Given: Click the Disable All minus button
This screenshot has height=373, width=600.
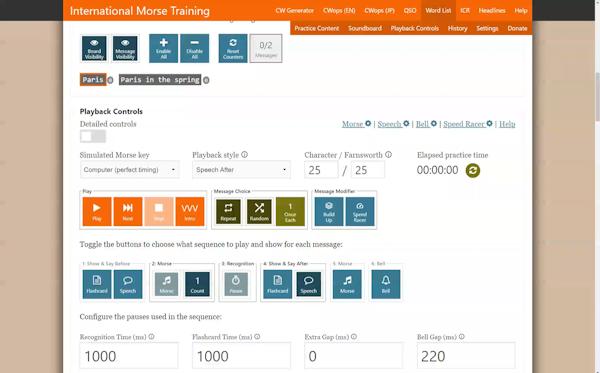Looking at the screenshot, I should pyautogui.click(x=194, y=48).
